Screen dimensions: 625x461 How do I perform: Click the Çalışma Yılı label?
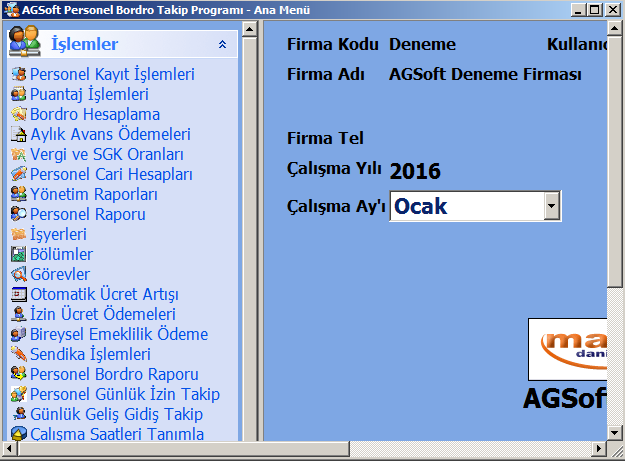click(334, 169)
